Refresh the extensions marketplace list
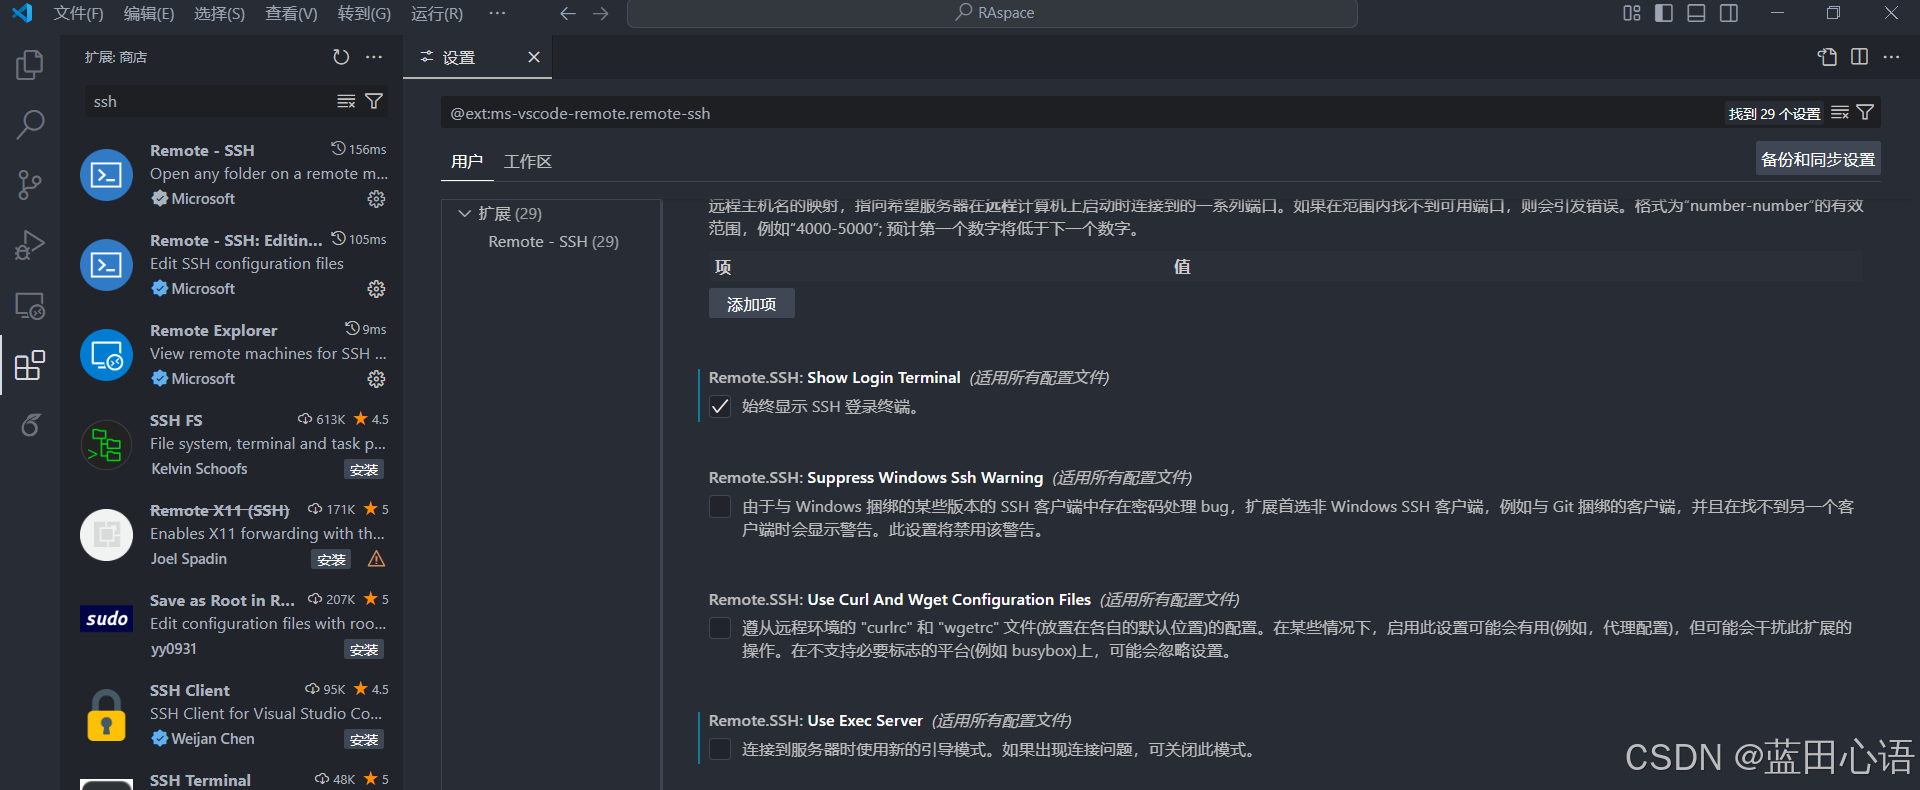Image resolution: width=1920 pixels, height=790 pixels. 341,57
